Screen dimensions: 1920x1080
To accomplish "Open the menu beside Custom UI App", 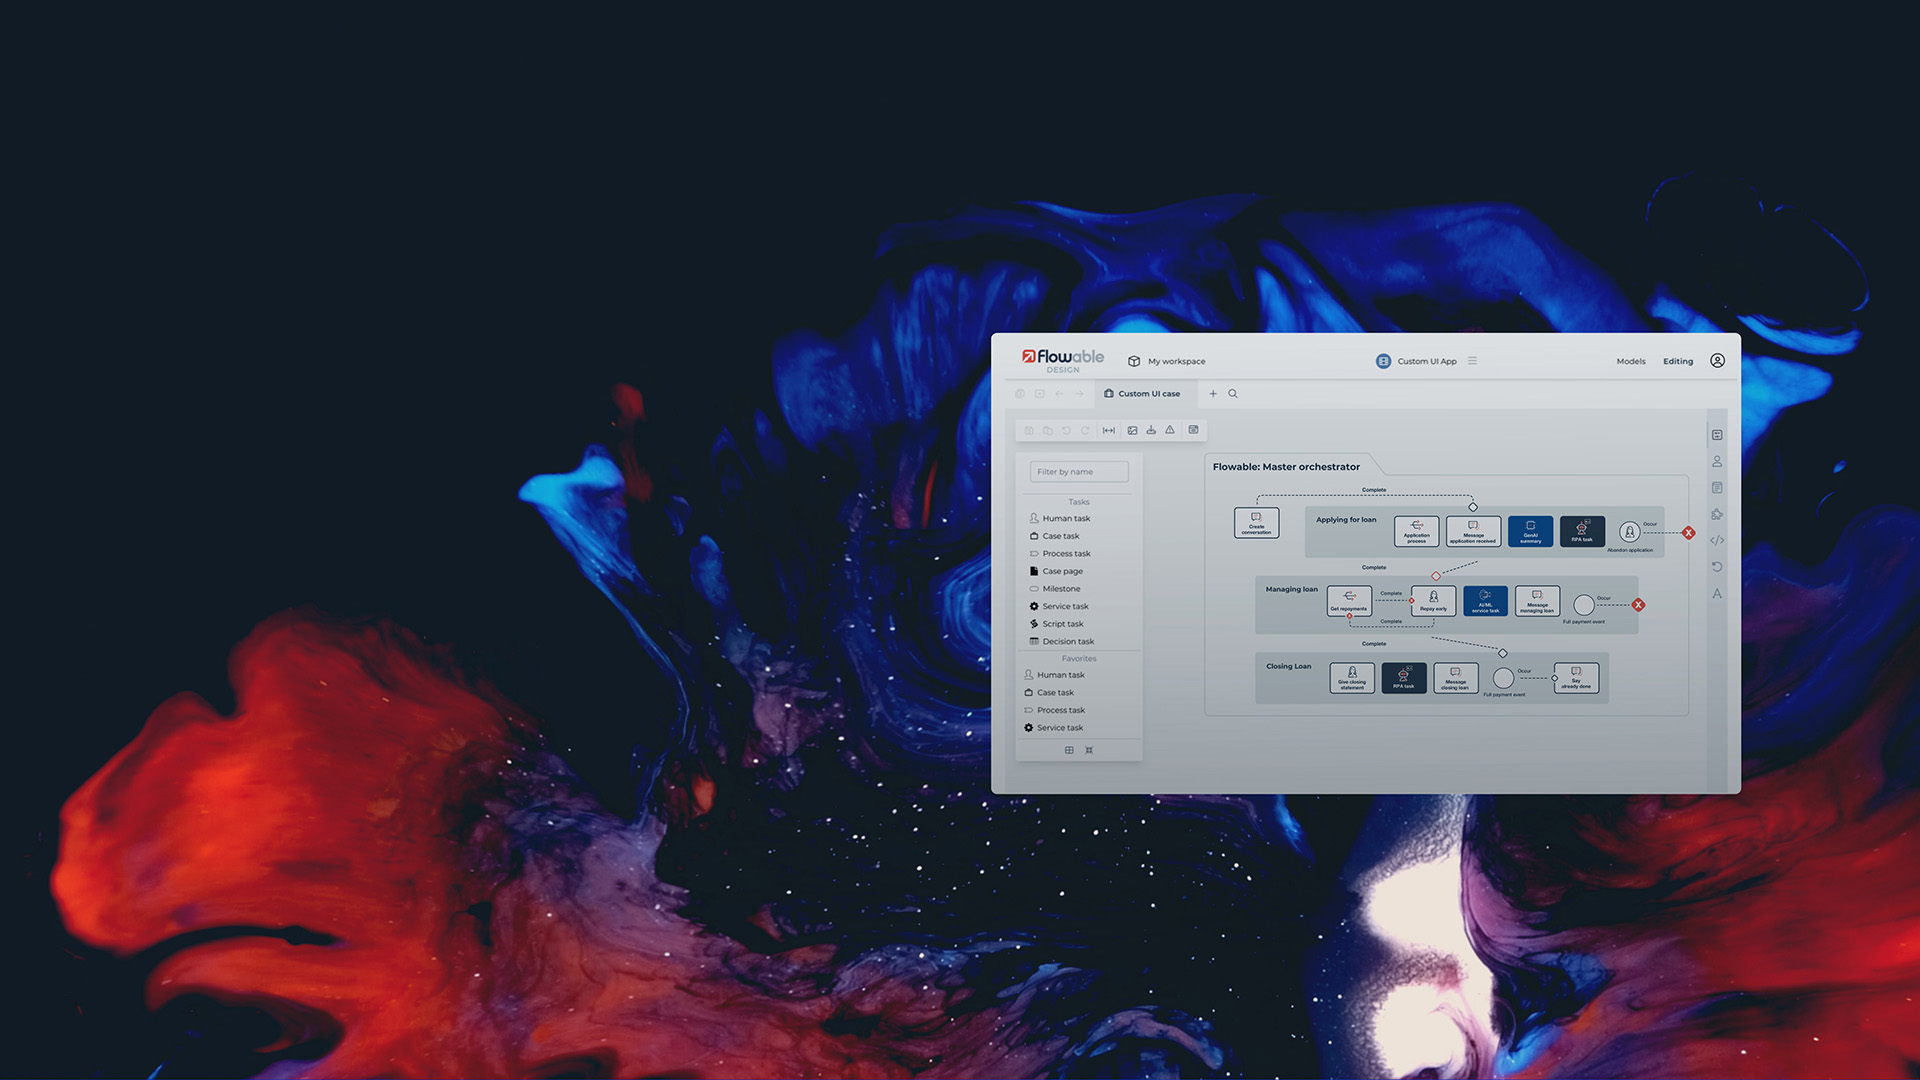I will pos(1472,361).
